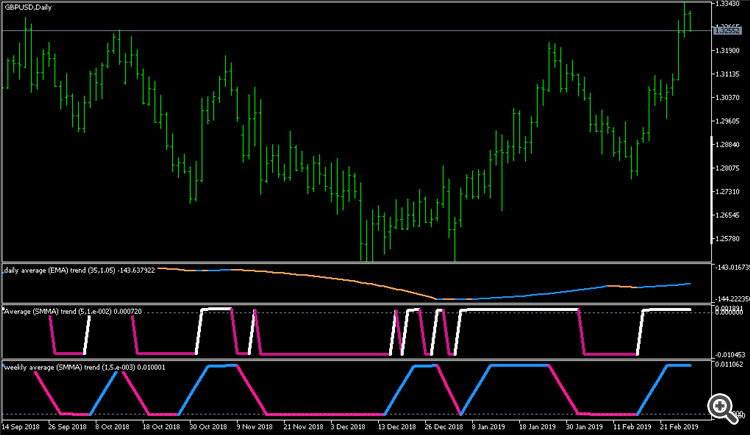Click the -0.010453 indicator scale value
The image size is (750, 435).
coord(730,355)
